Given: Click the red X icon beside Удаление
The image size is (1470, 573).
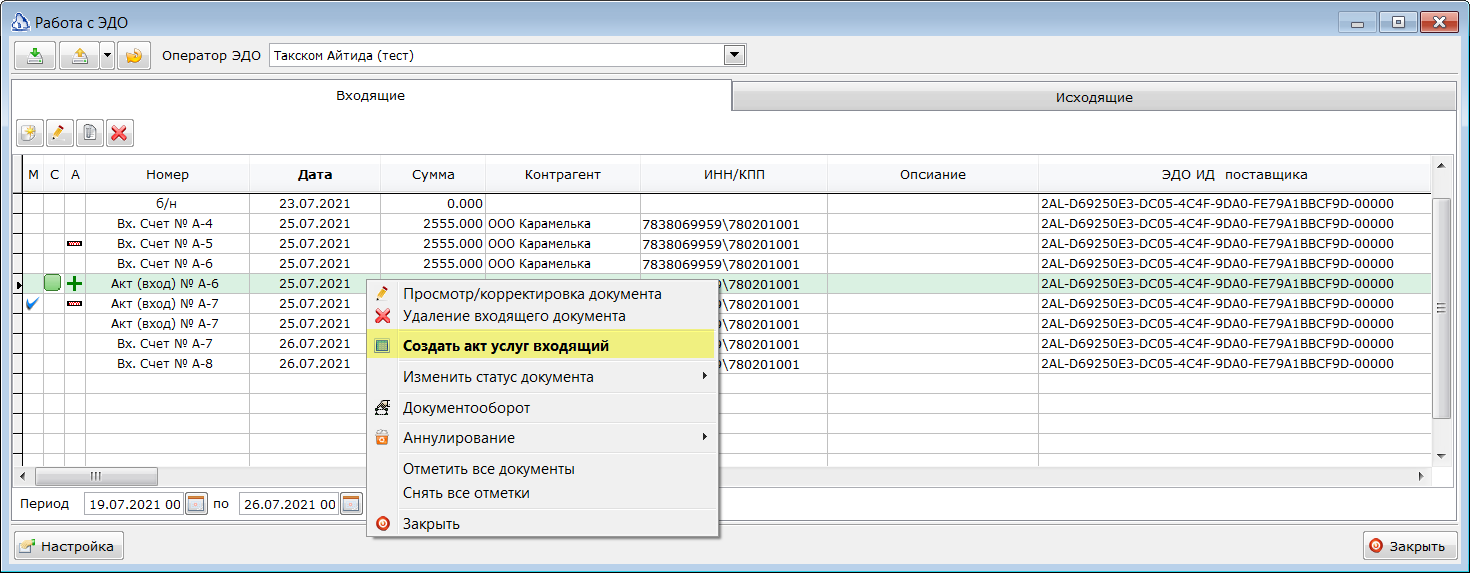Looking at the screenshot, I should (382, 316).
